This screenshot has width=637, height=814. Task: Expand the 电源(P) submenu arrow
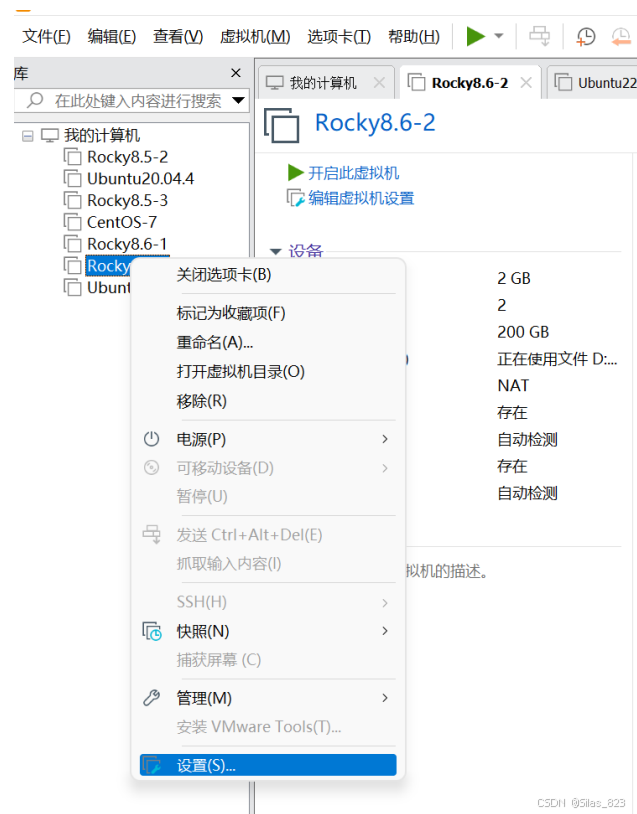(385, 439)
